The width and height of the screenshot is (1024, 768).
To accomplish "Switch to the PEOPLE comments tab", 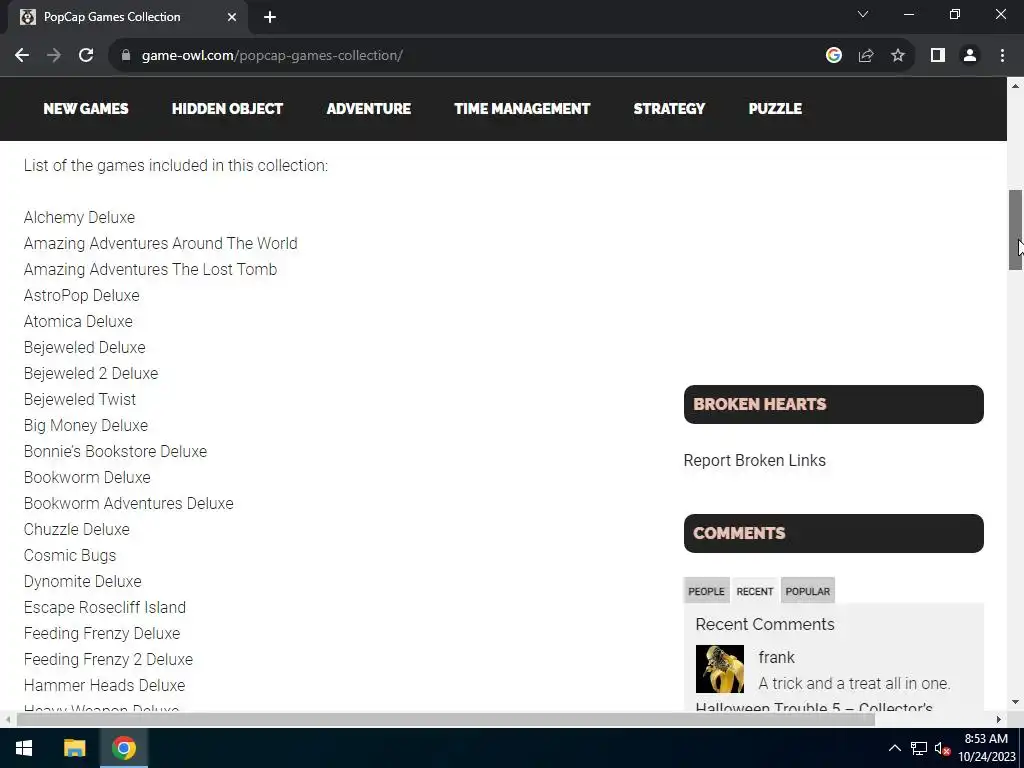I will point(706,591).
